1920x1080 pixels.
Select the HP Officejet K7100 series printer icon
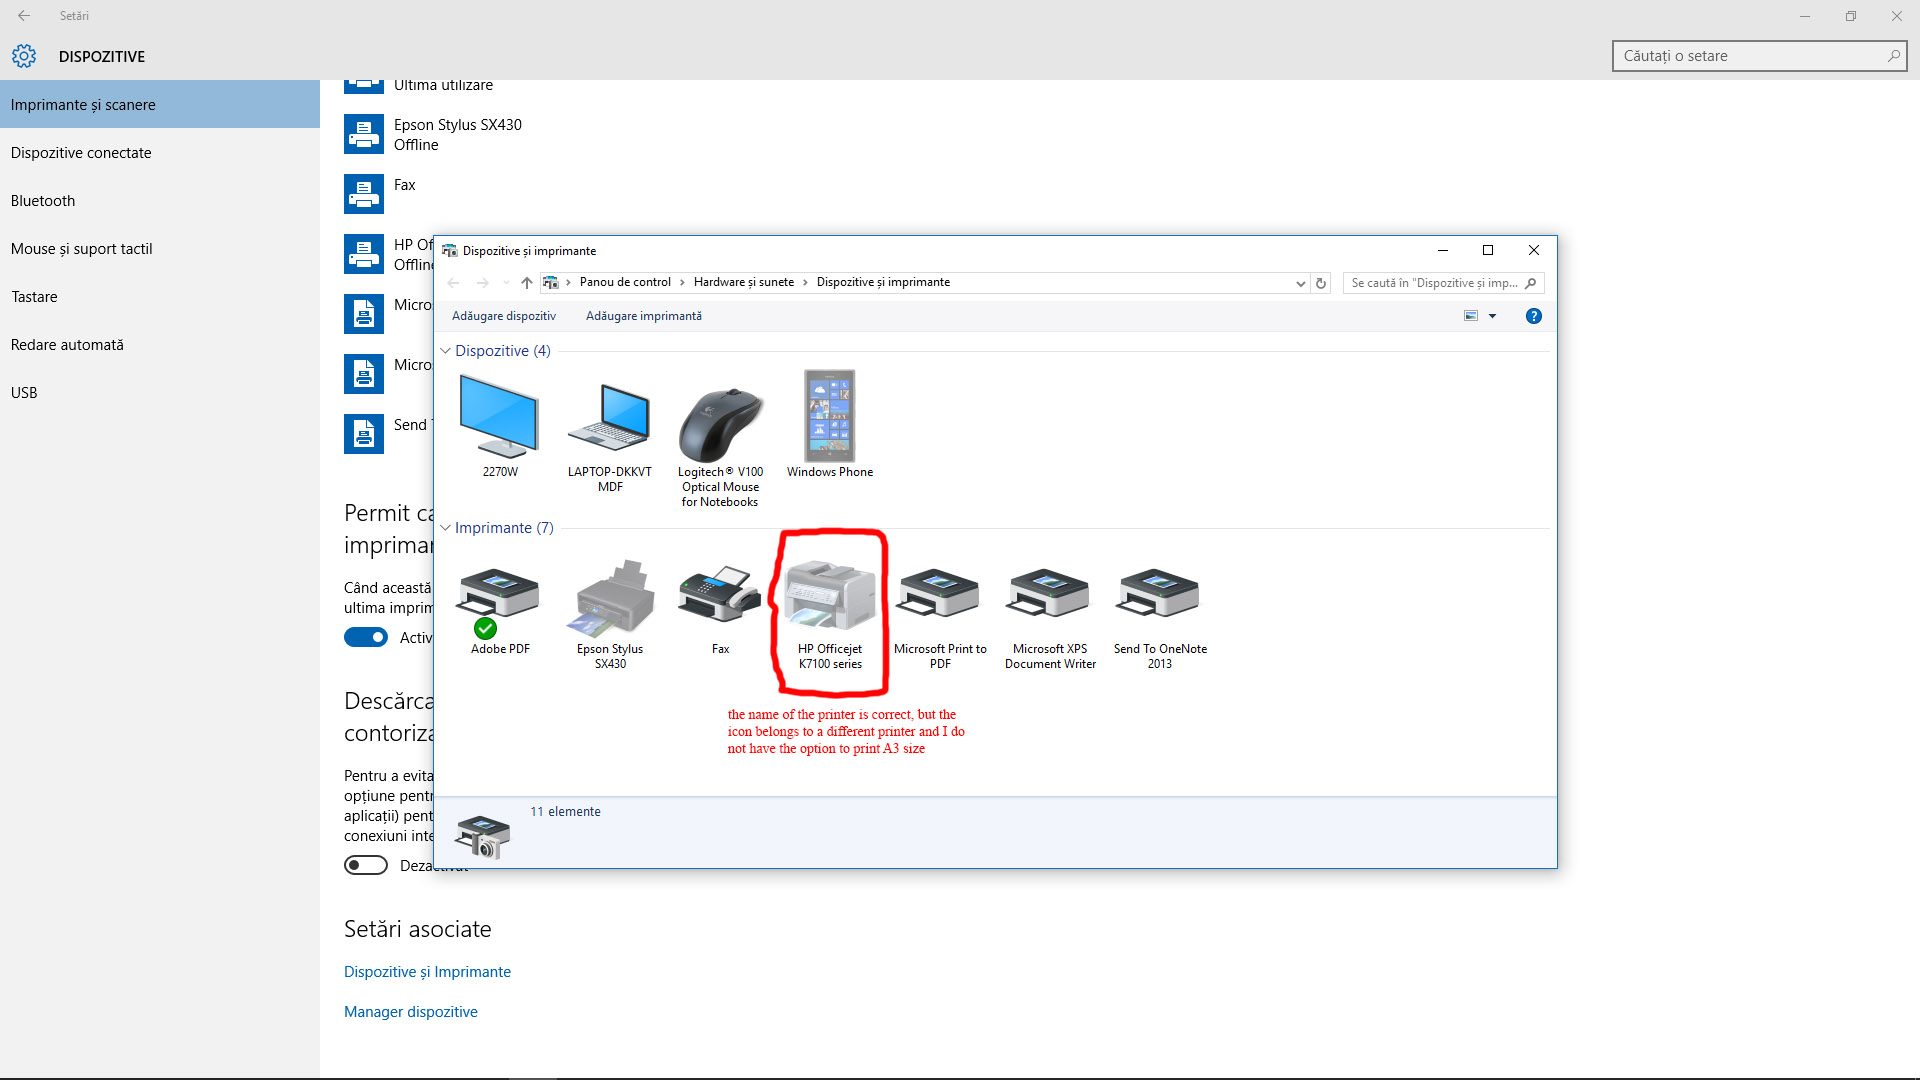click(830, 596)
